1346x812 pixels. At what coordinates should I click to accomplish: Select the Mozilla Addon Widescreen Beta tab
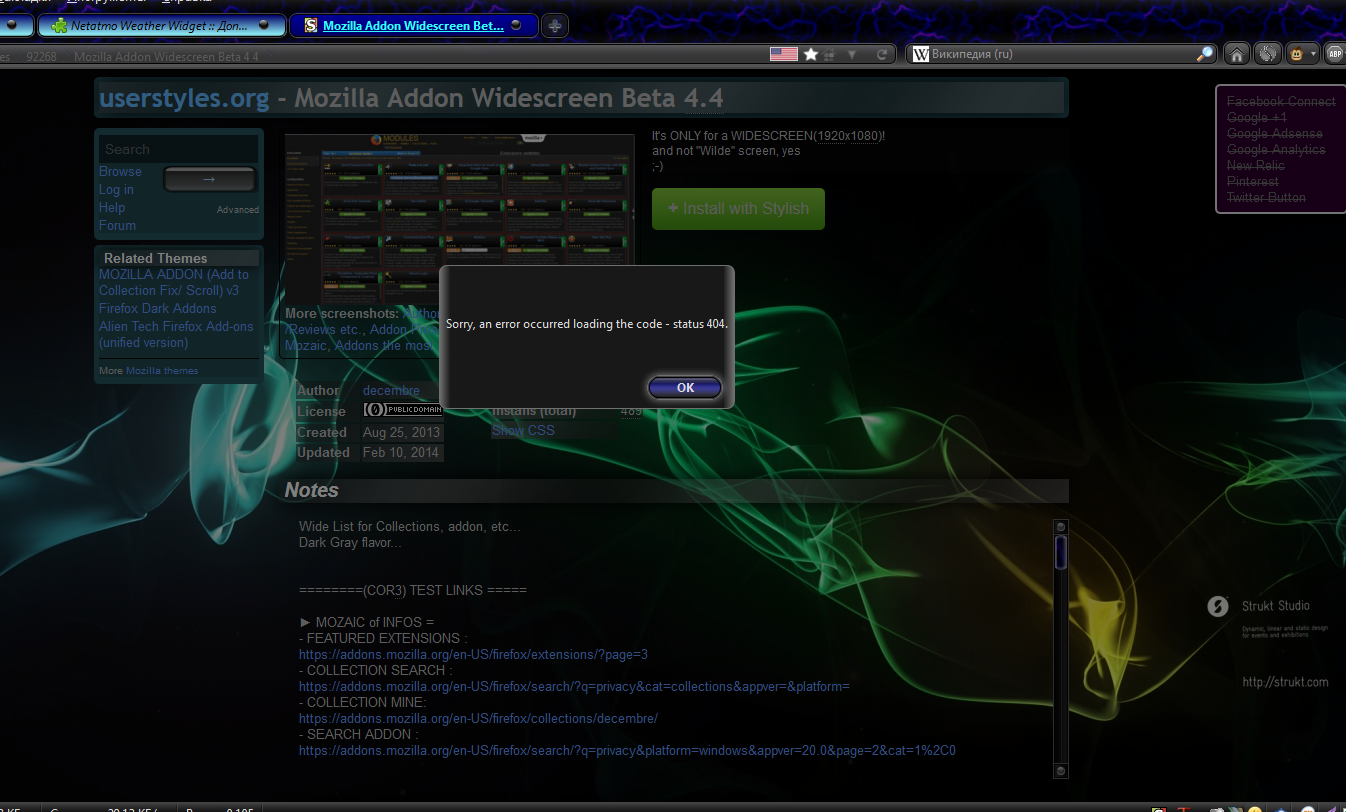point(414,26)
